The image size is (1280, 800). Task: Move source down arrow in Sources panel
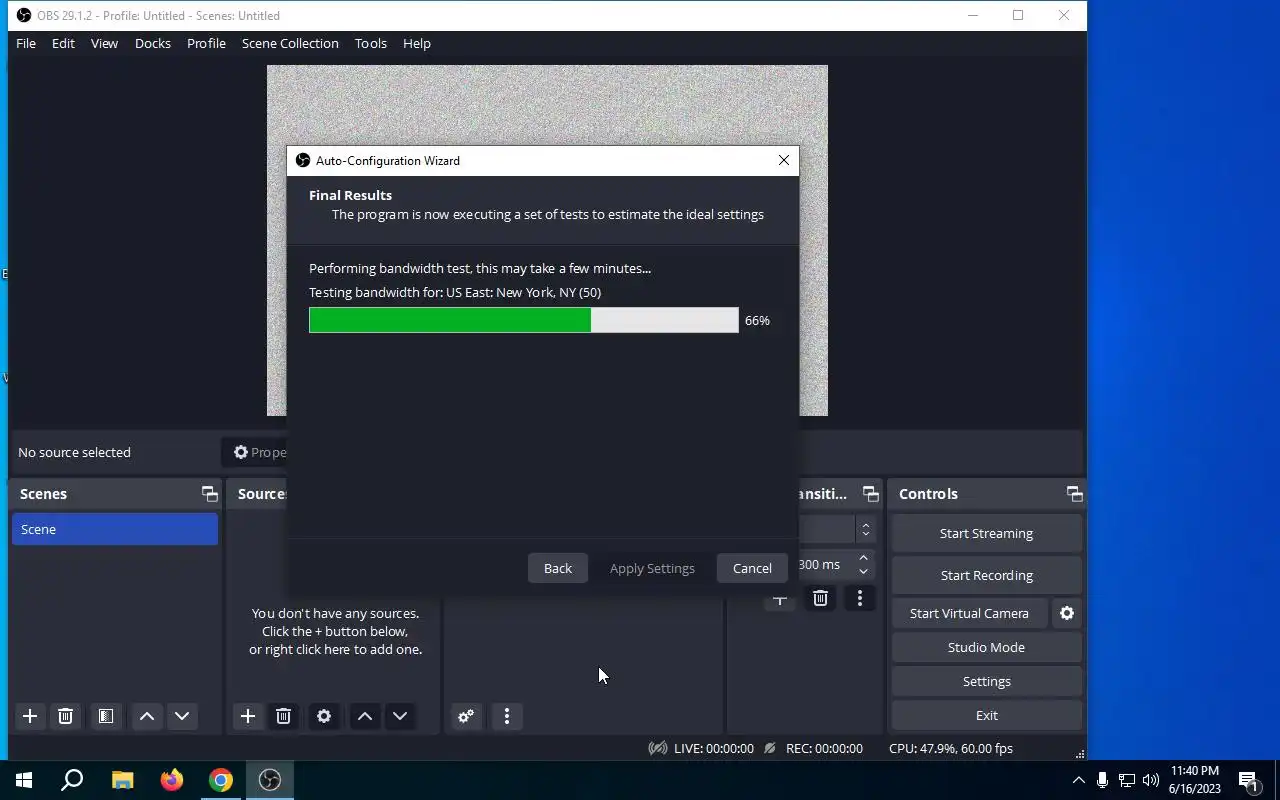coord(400,716)
